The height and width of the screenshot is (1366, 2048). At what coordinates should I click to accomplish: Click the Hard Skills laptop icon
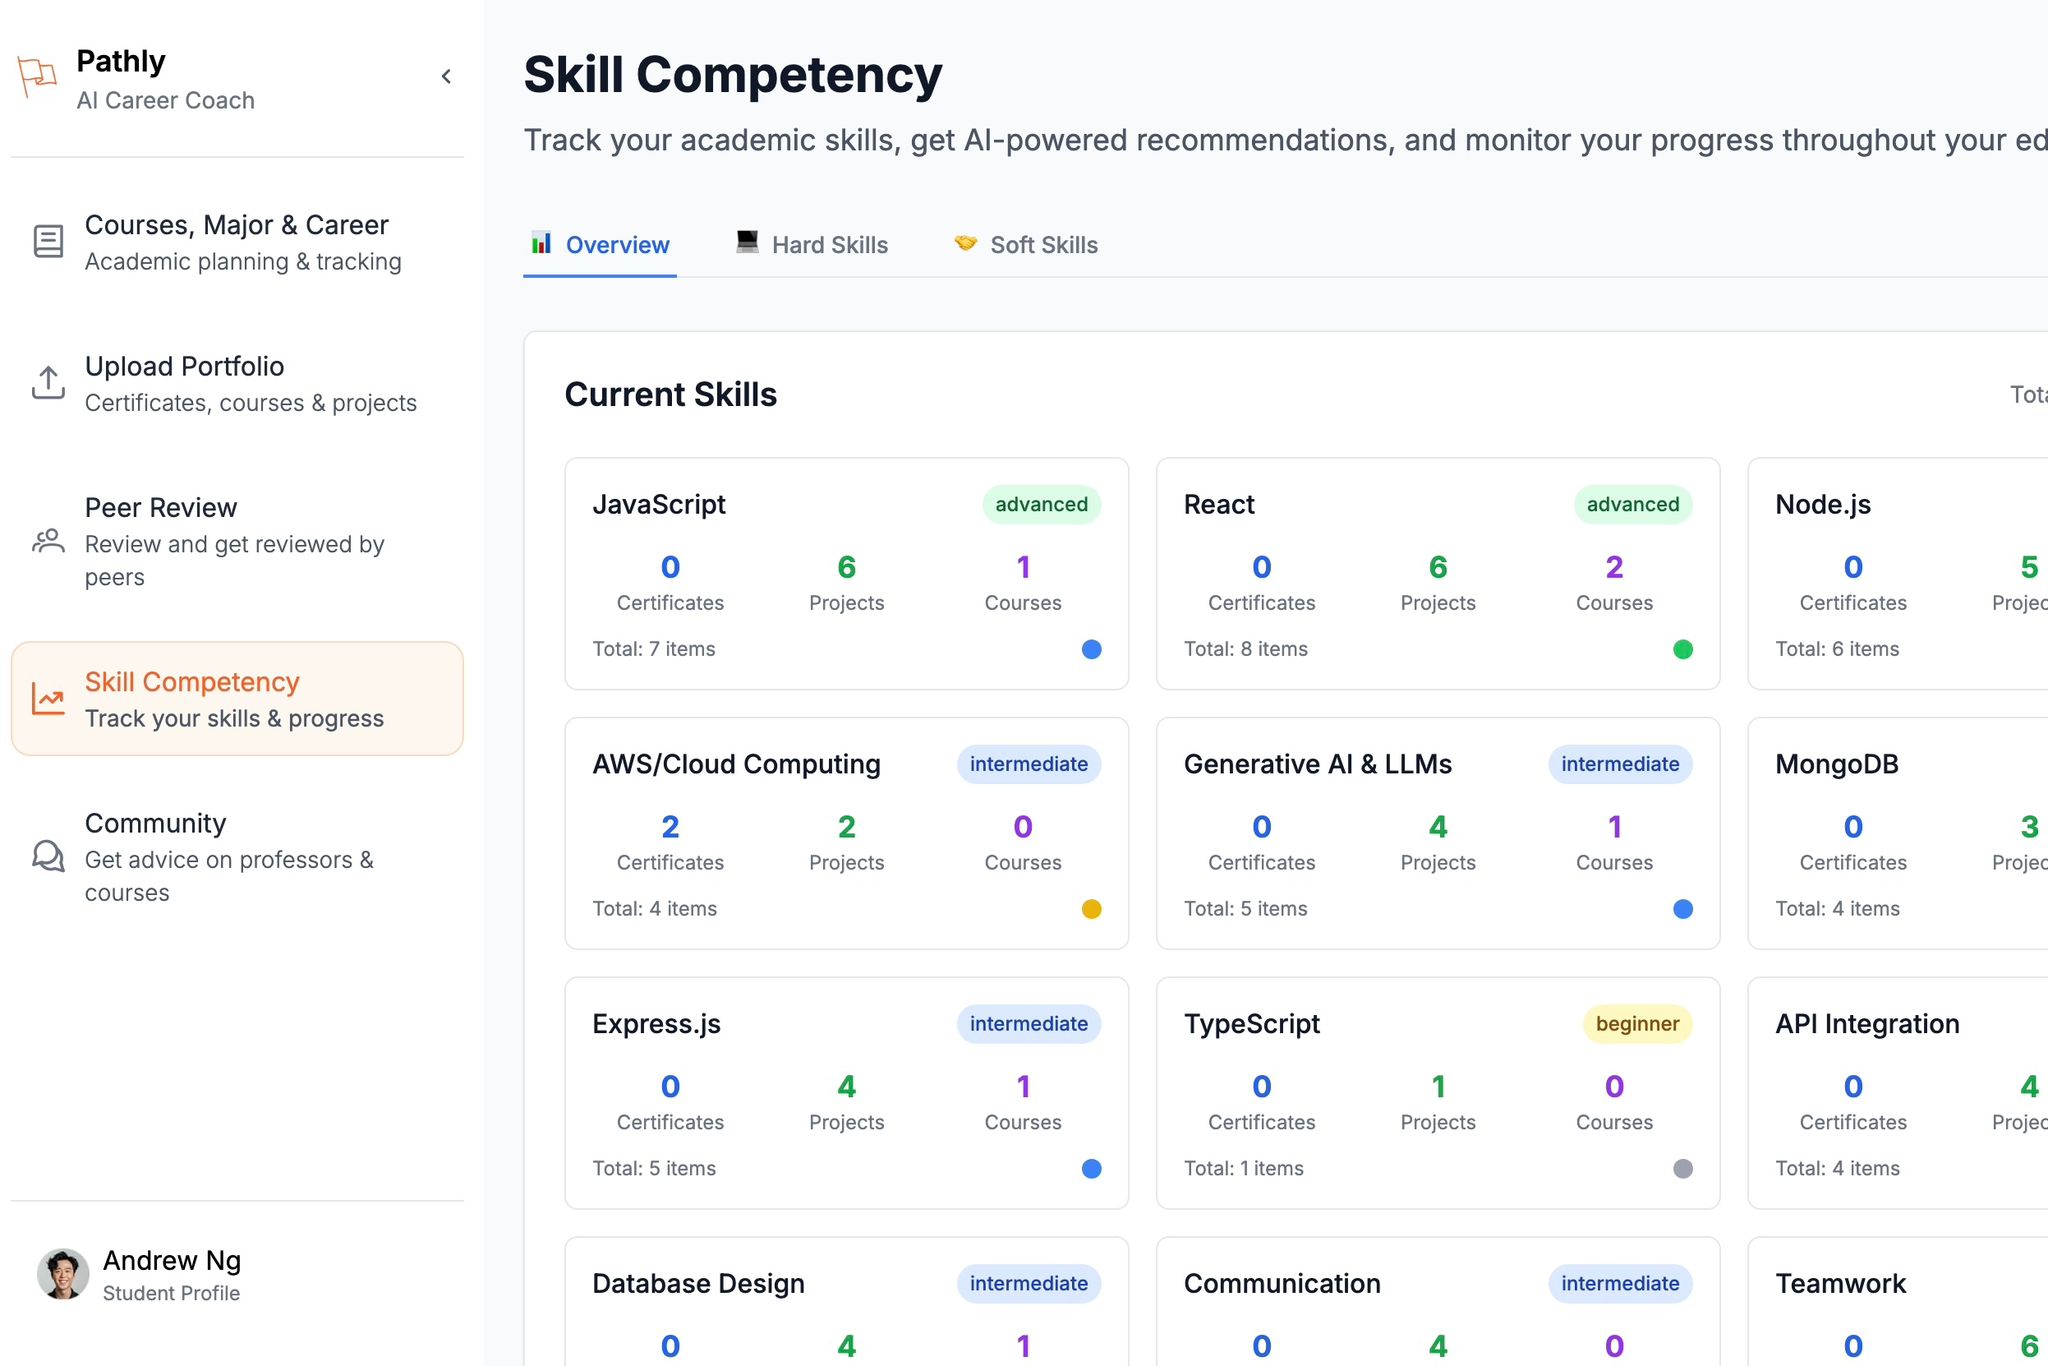[x=747, y=242]
